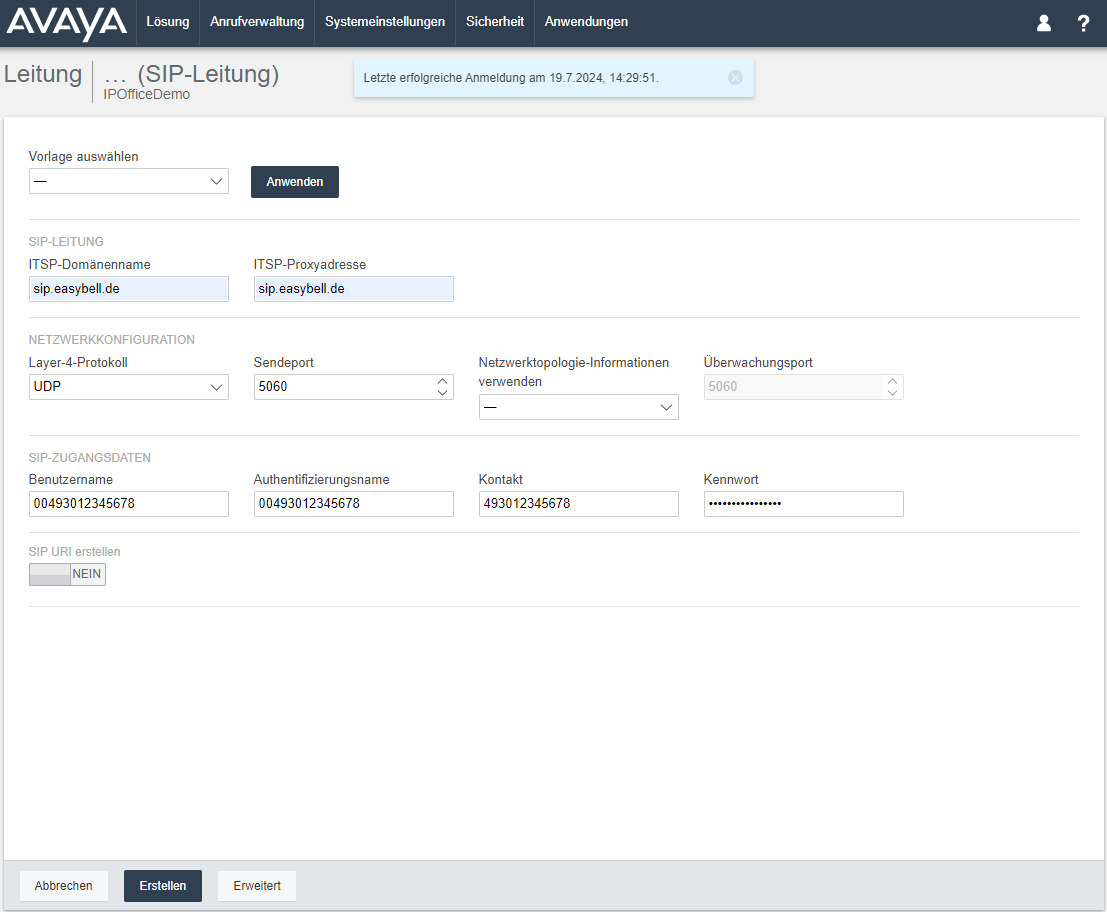Open the user account icon

pos(1044,23)
